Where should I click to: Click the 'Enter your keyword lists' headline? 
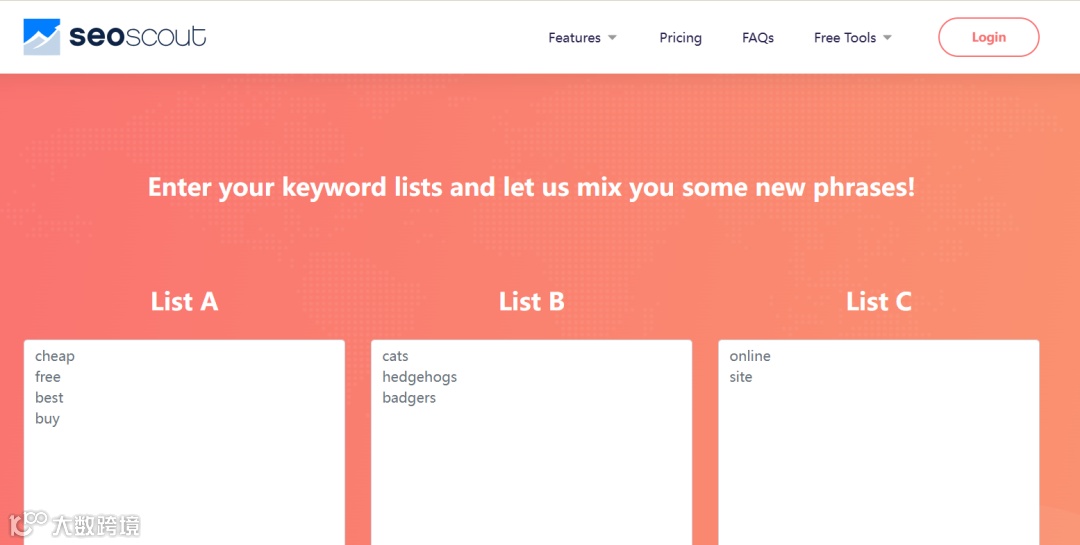531,187
